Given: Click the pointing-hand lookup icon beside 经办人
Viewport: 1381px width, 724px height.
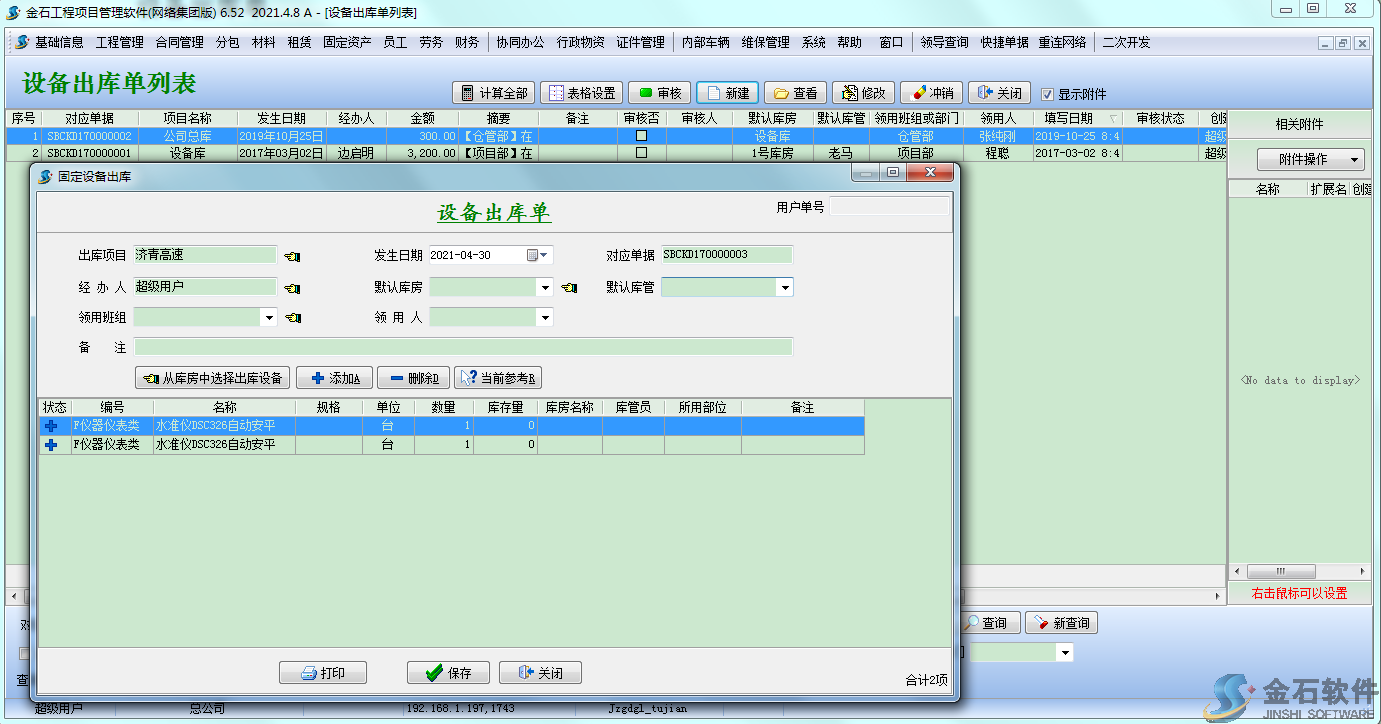Looking at the screenshot, I should pyautogui.click(x=292, y=289).
